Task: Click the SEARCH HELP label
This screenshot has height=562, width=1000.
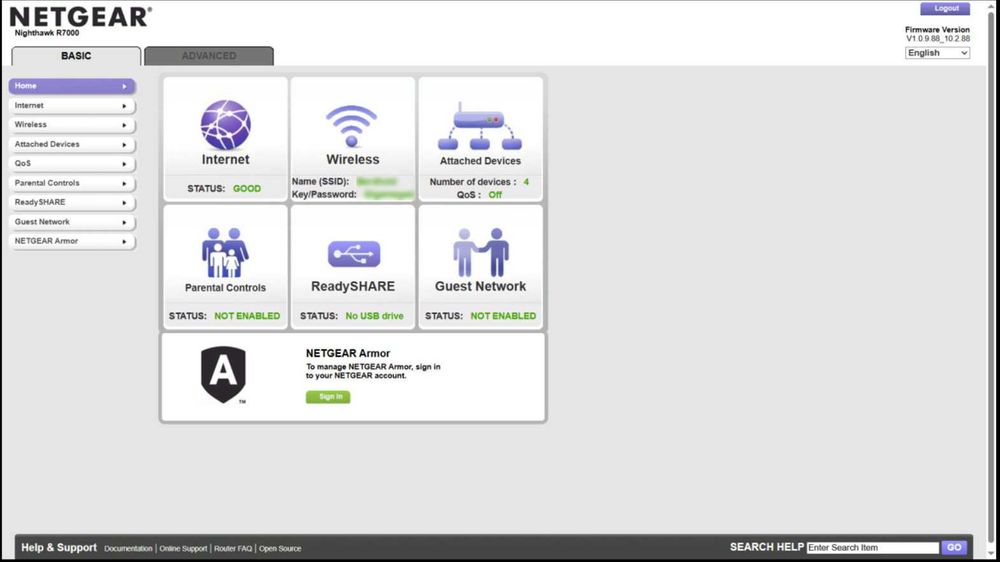Action: coord(767,547)
